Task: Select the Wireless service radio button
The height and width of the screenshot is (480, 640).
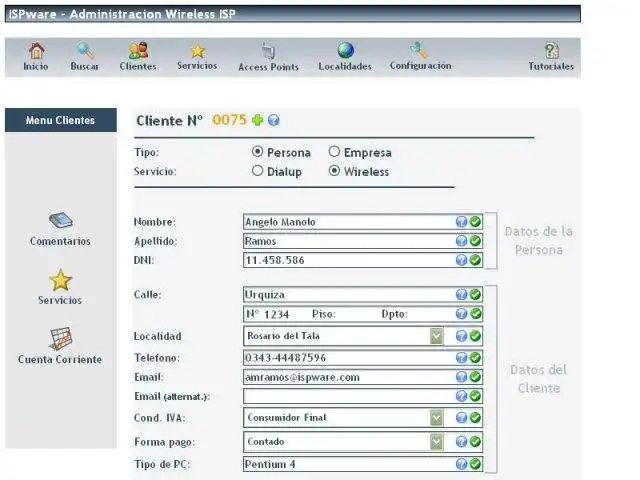Action: click(x=334, y=171)
